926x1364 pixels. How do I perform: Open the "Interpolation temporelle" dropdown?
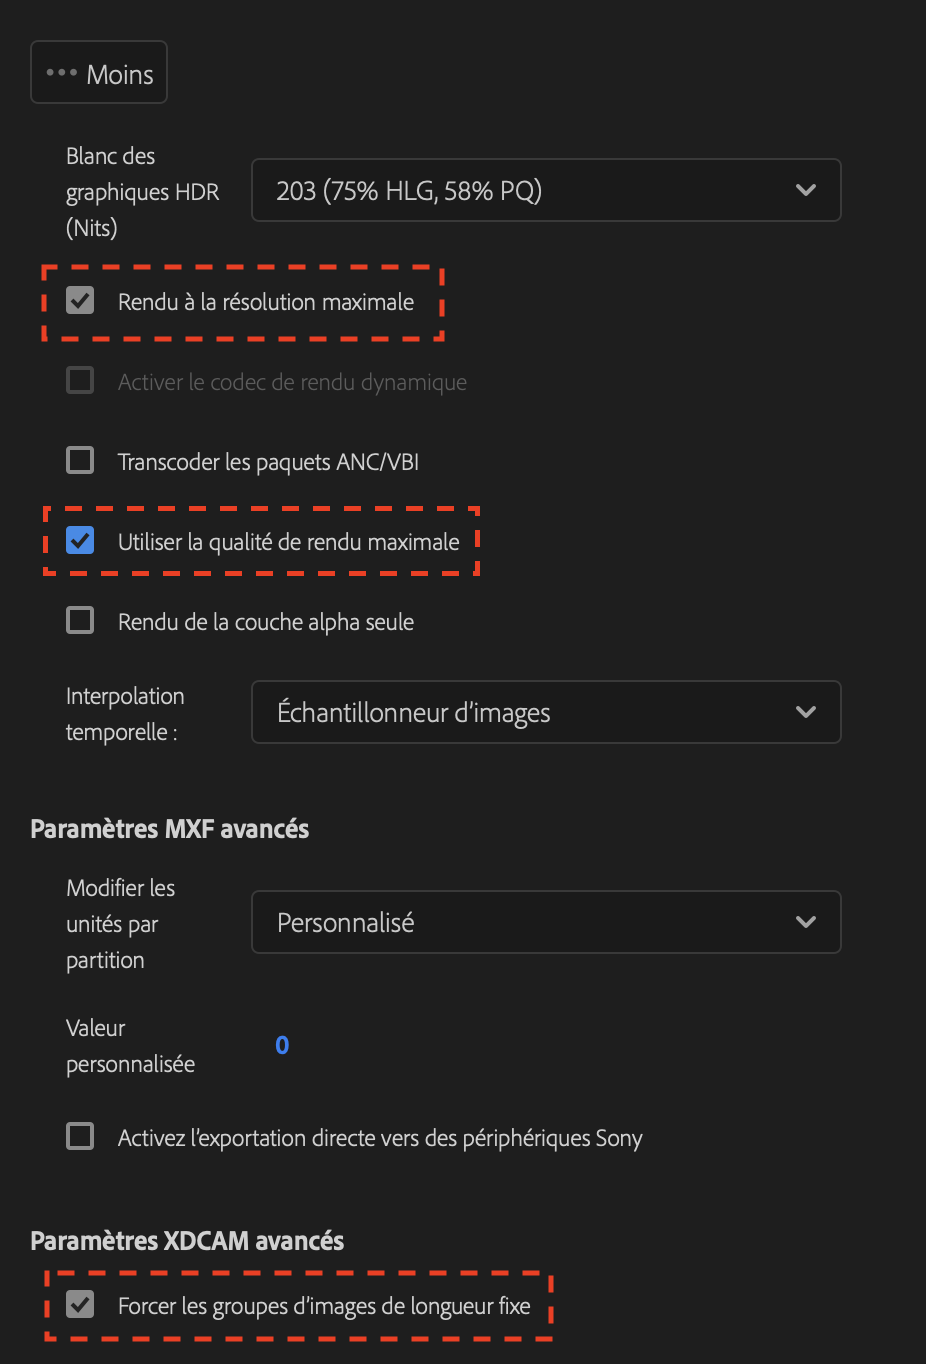546,712
